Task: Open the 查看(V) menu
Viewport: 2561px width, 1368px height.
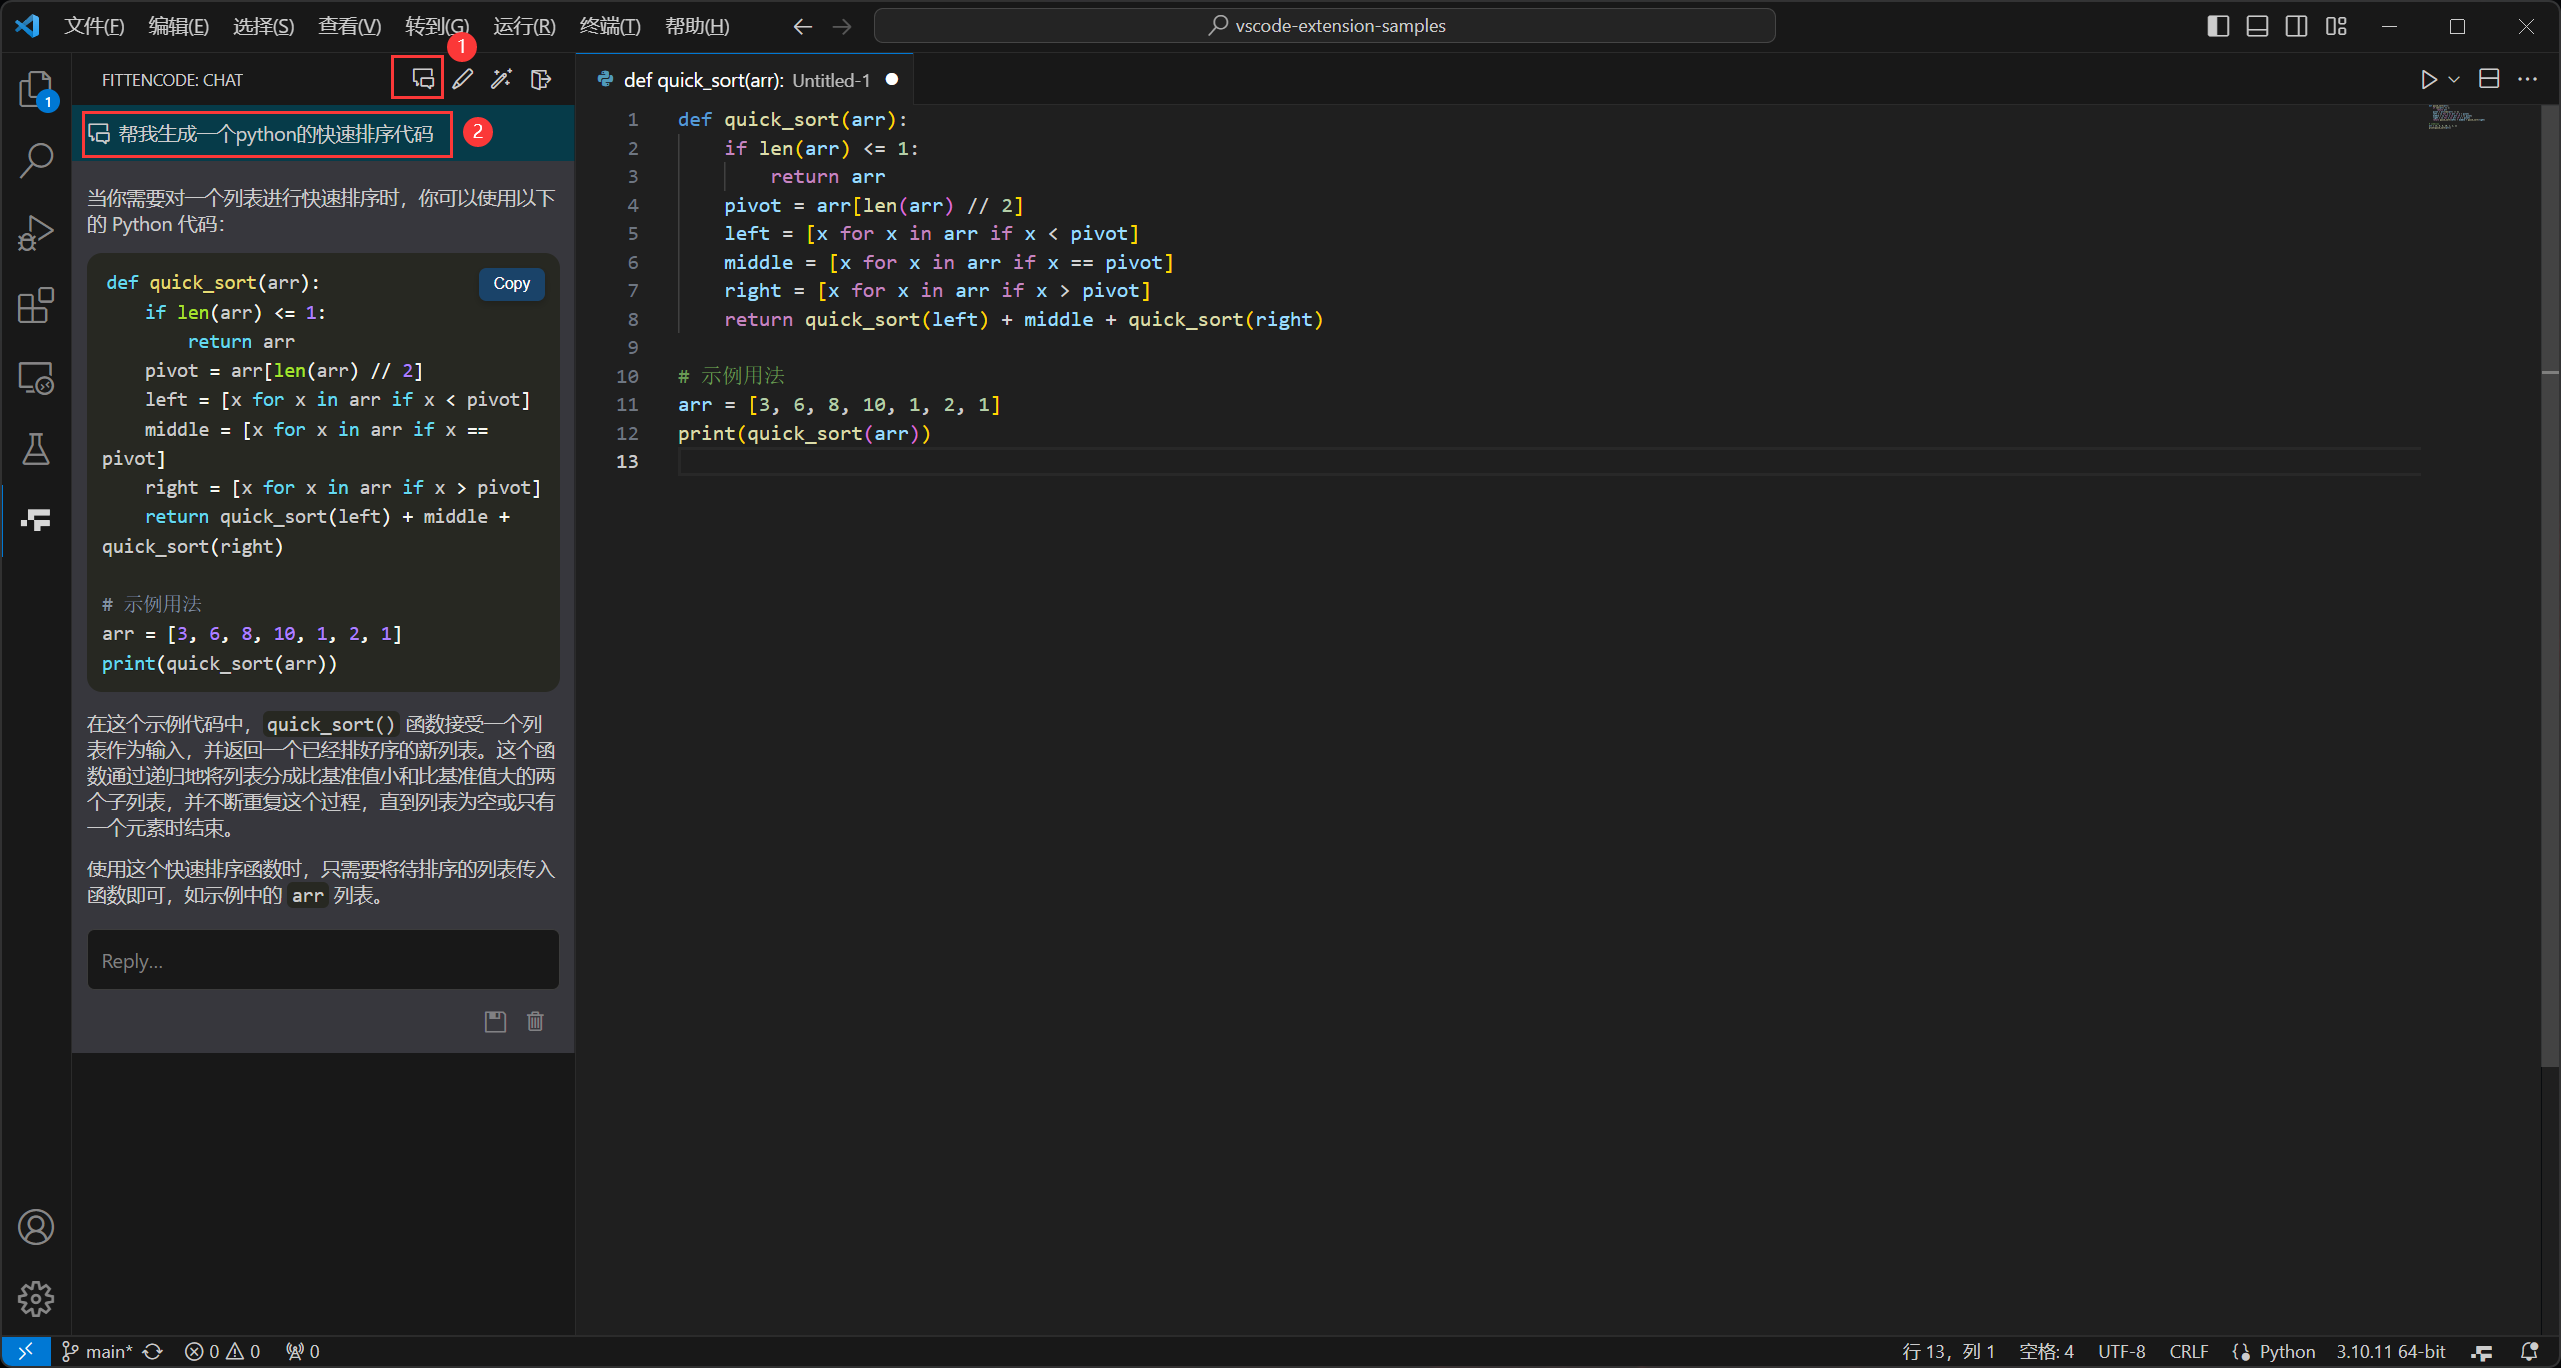Action: (350, 26)
